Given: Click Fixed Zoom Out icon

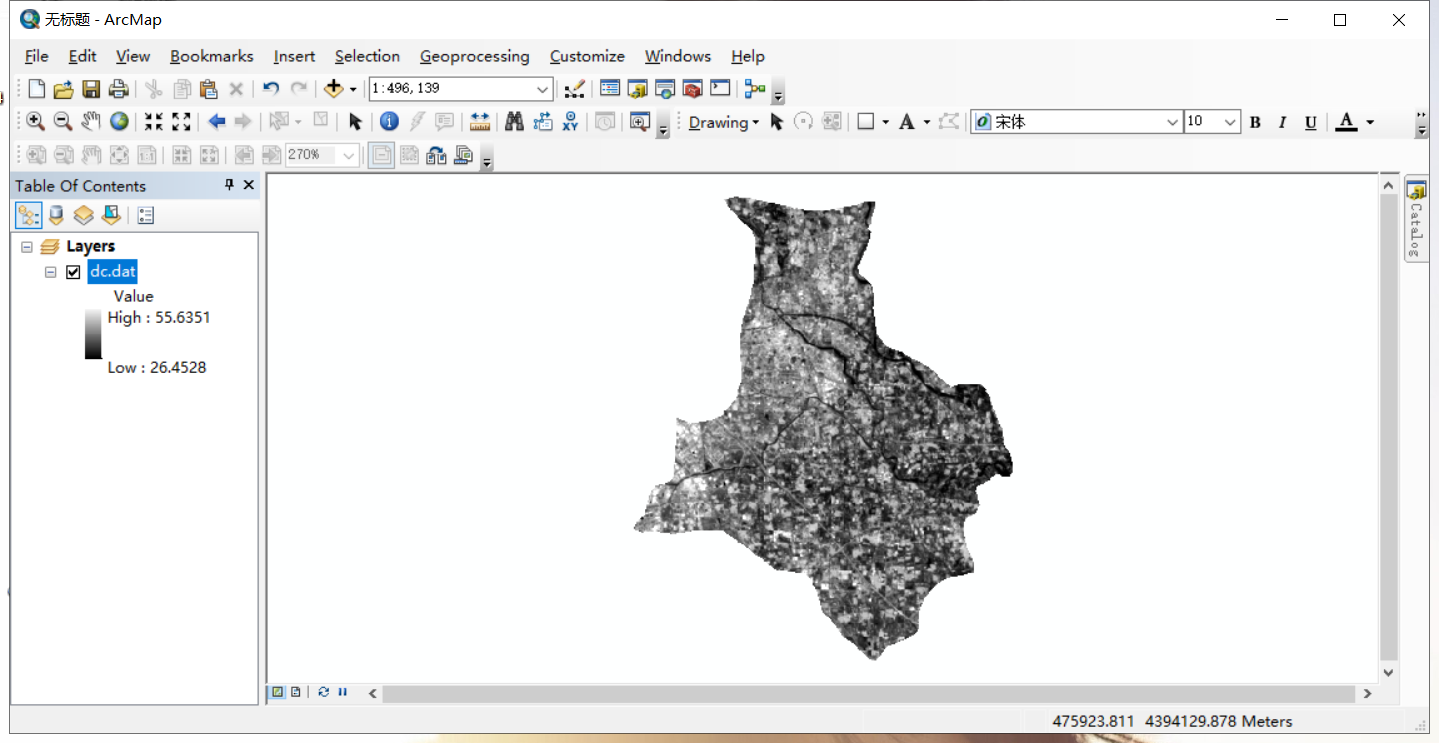Looking at the screenshot, I should pyautogui.click(x=181, y=122).
